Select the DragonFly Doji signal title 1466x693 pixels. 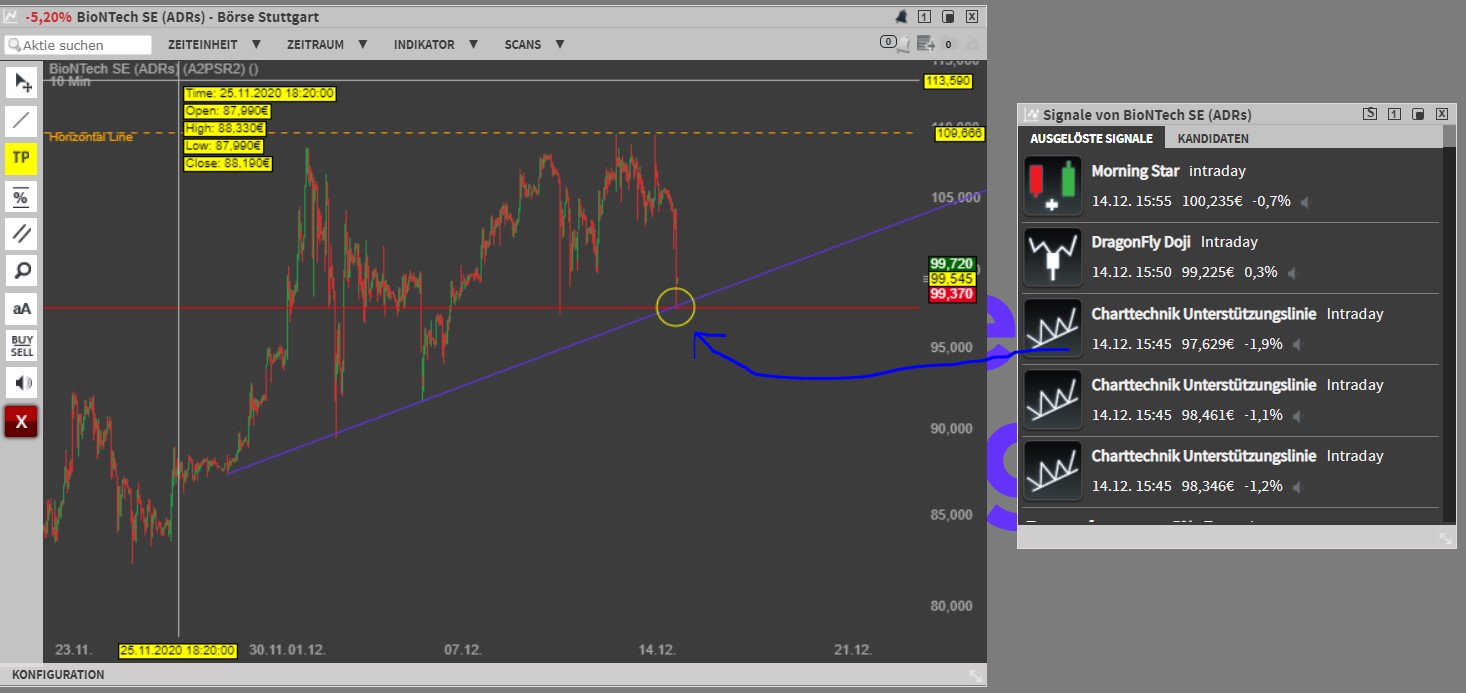(1141, 242)
